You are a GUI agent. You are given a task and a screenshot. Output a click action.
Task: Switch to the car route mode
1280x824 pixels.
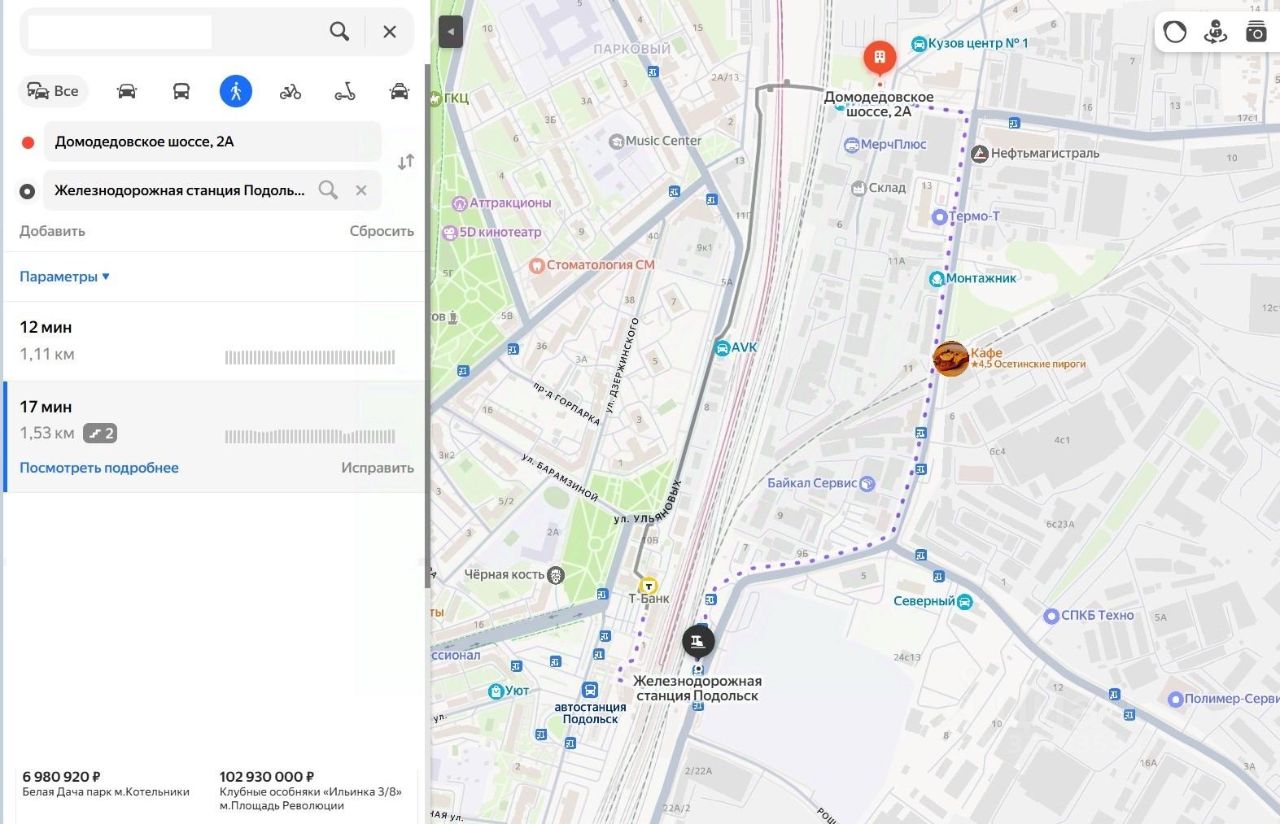(x=126, y=91)
